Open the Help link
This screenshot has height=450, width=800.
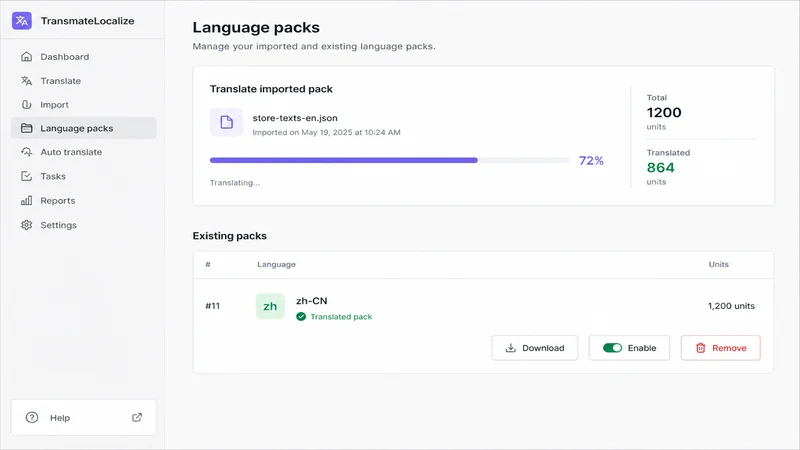84,417
